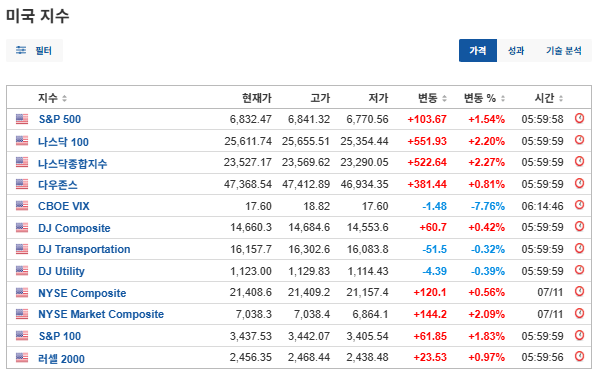Select the S&P 100 change +61.85
This screenshot has height=369, width=593.
click(430, 336)
